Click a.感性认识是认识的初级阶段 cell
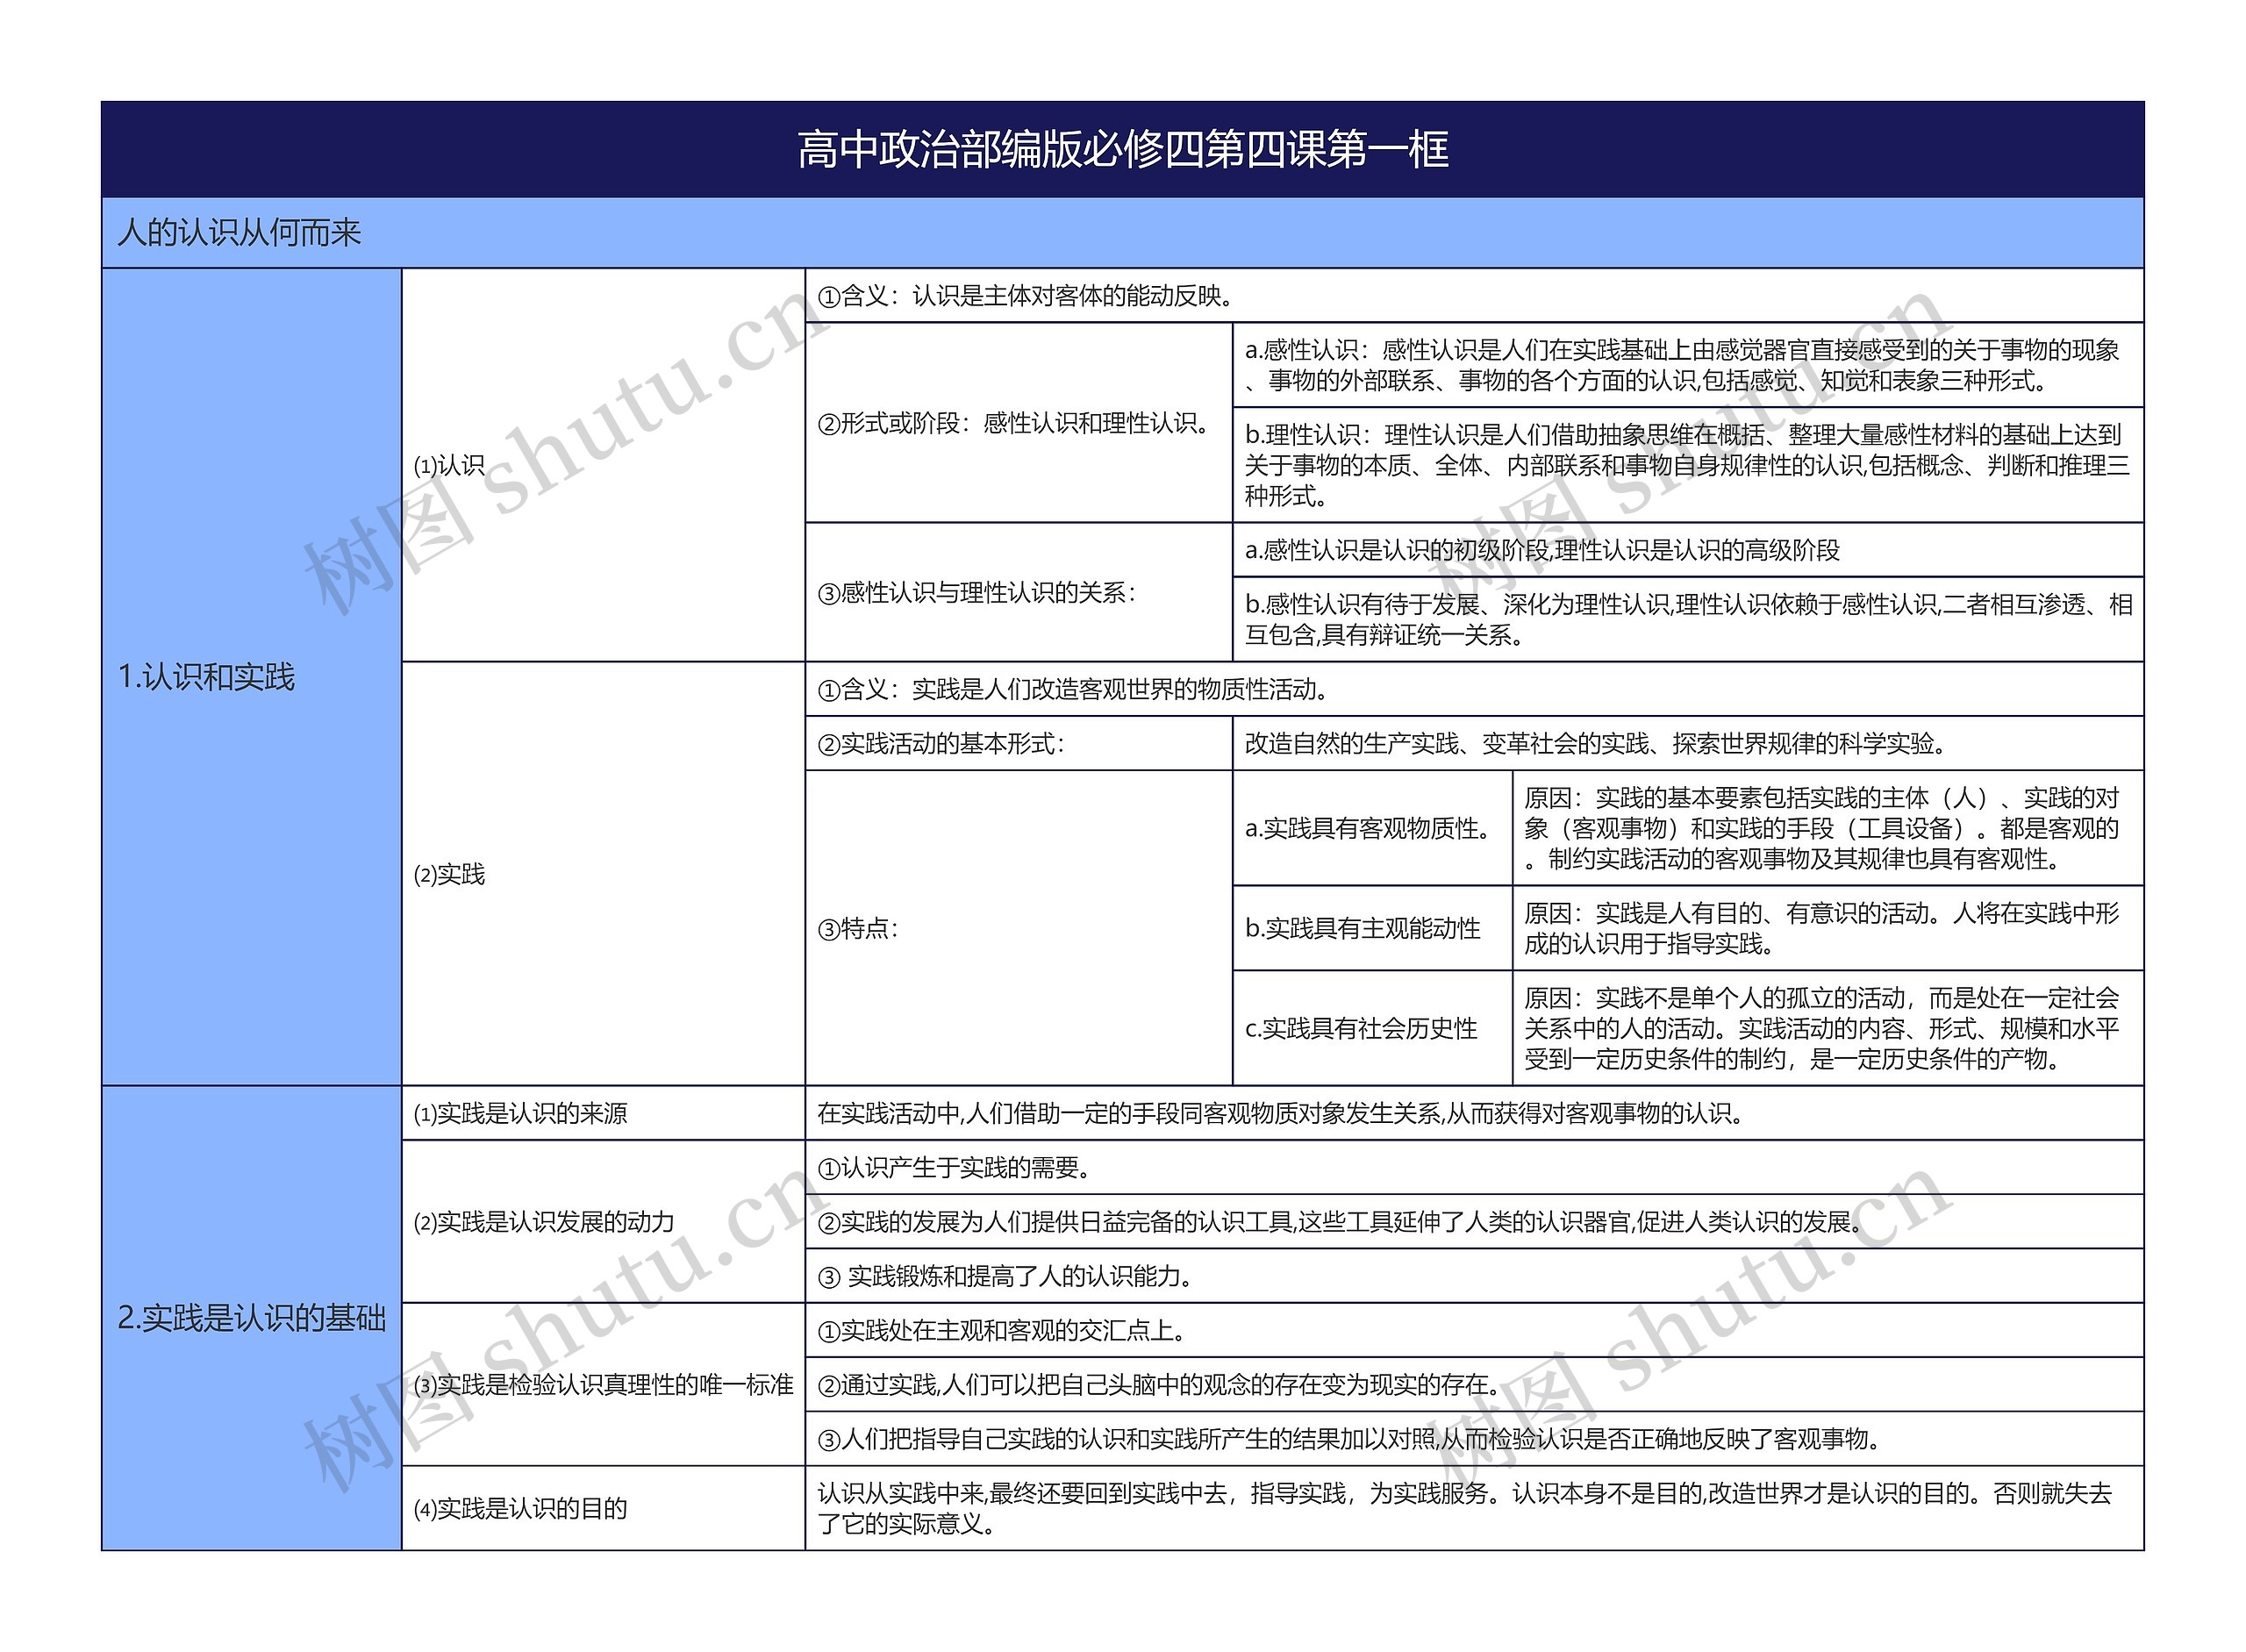The image size is (2246, 1652). [1688, 549]
